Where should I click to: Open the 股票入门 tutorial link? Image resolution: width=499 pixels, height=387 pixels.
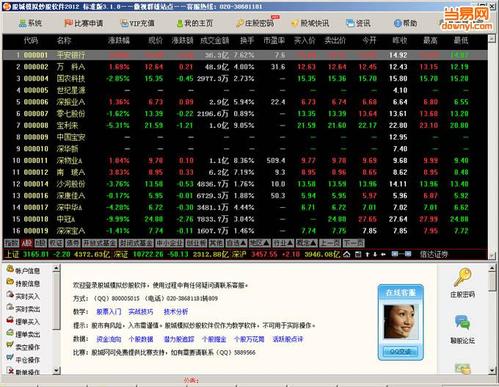tap(109, 312)
